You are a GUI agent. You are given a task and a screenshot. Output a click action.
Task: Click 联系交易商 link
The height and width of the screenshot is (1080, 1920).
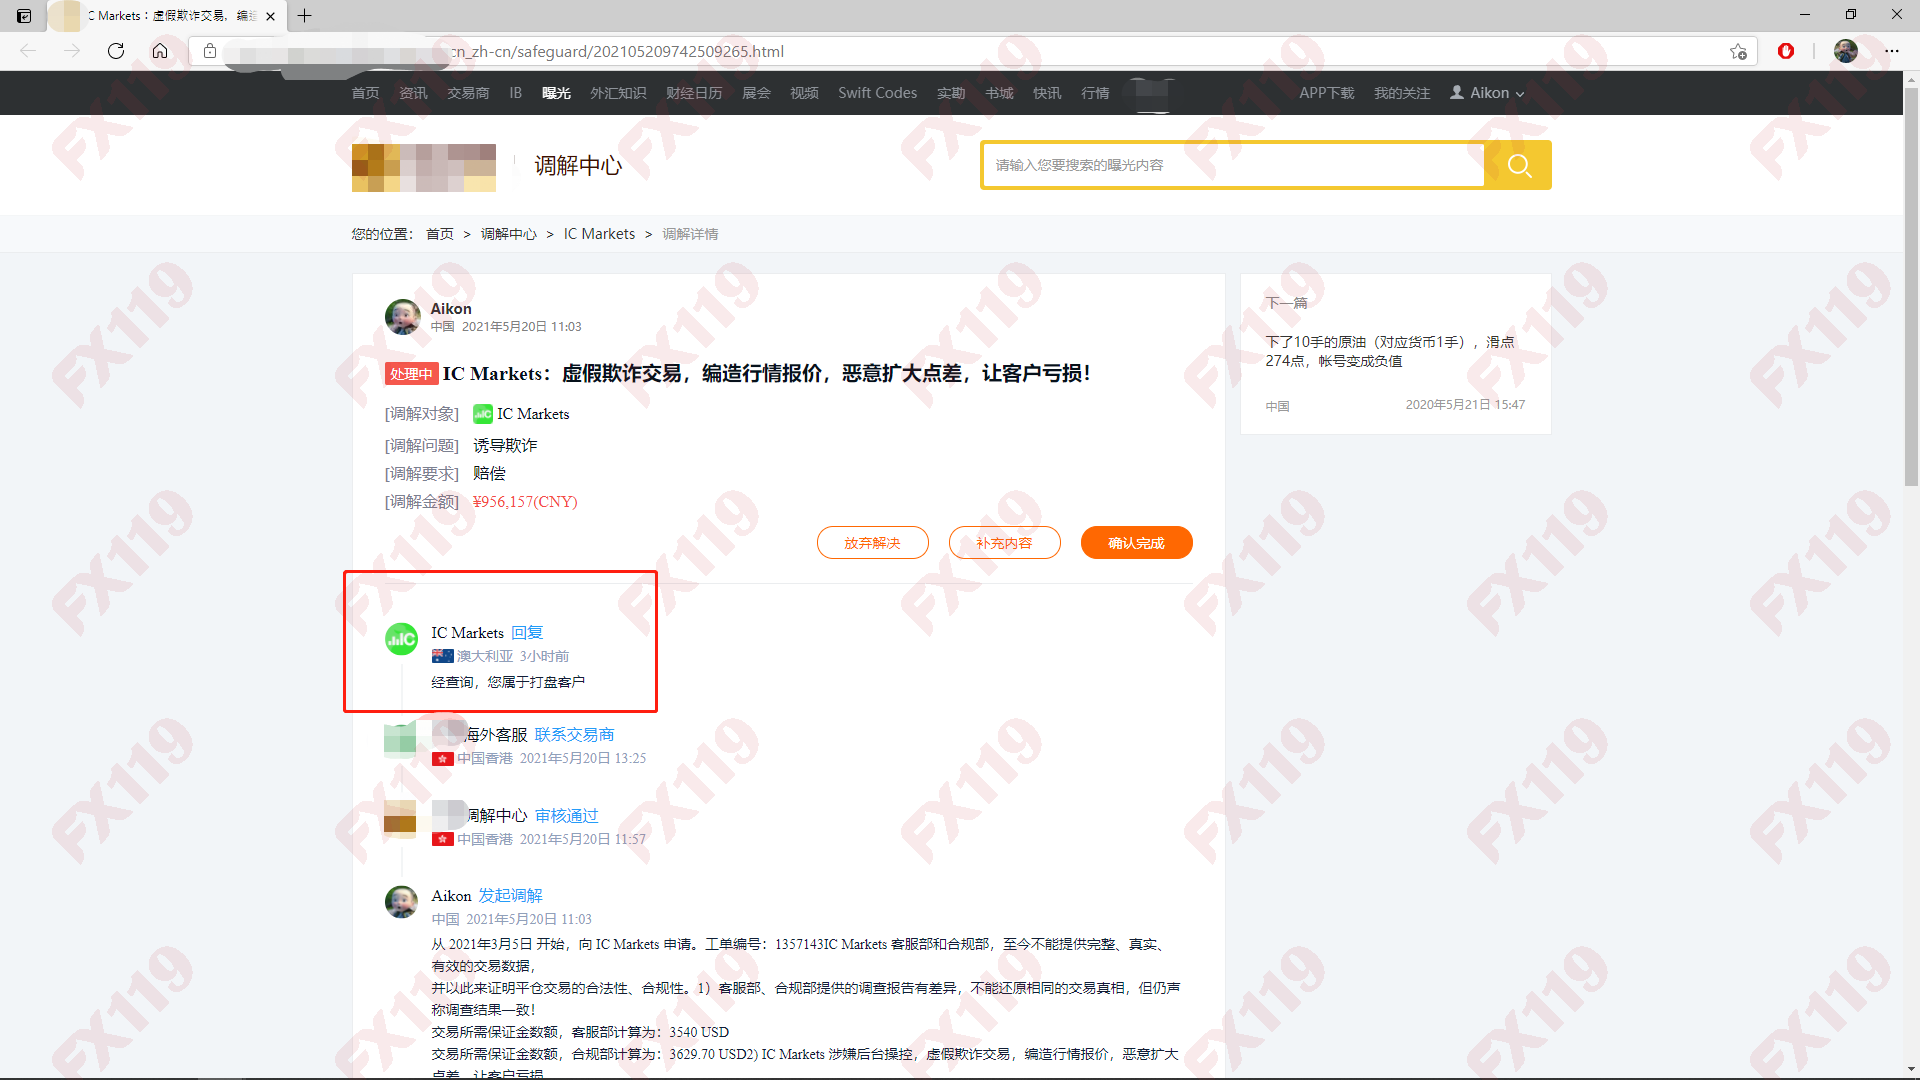574,735
